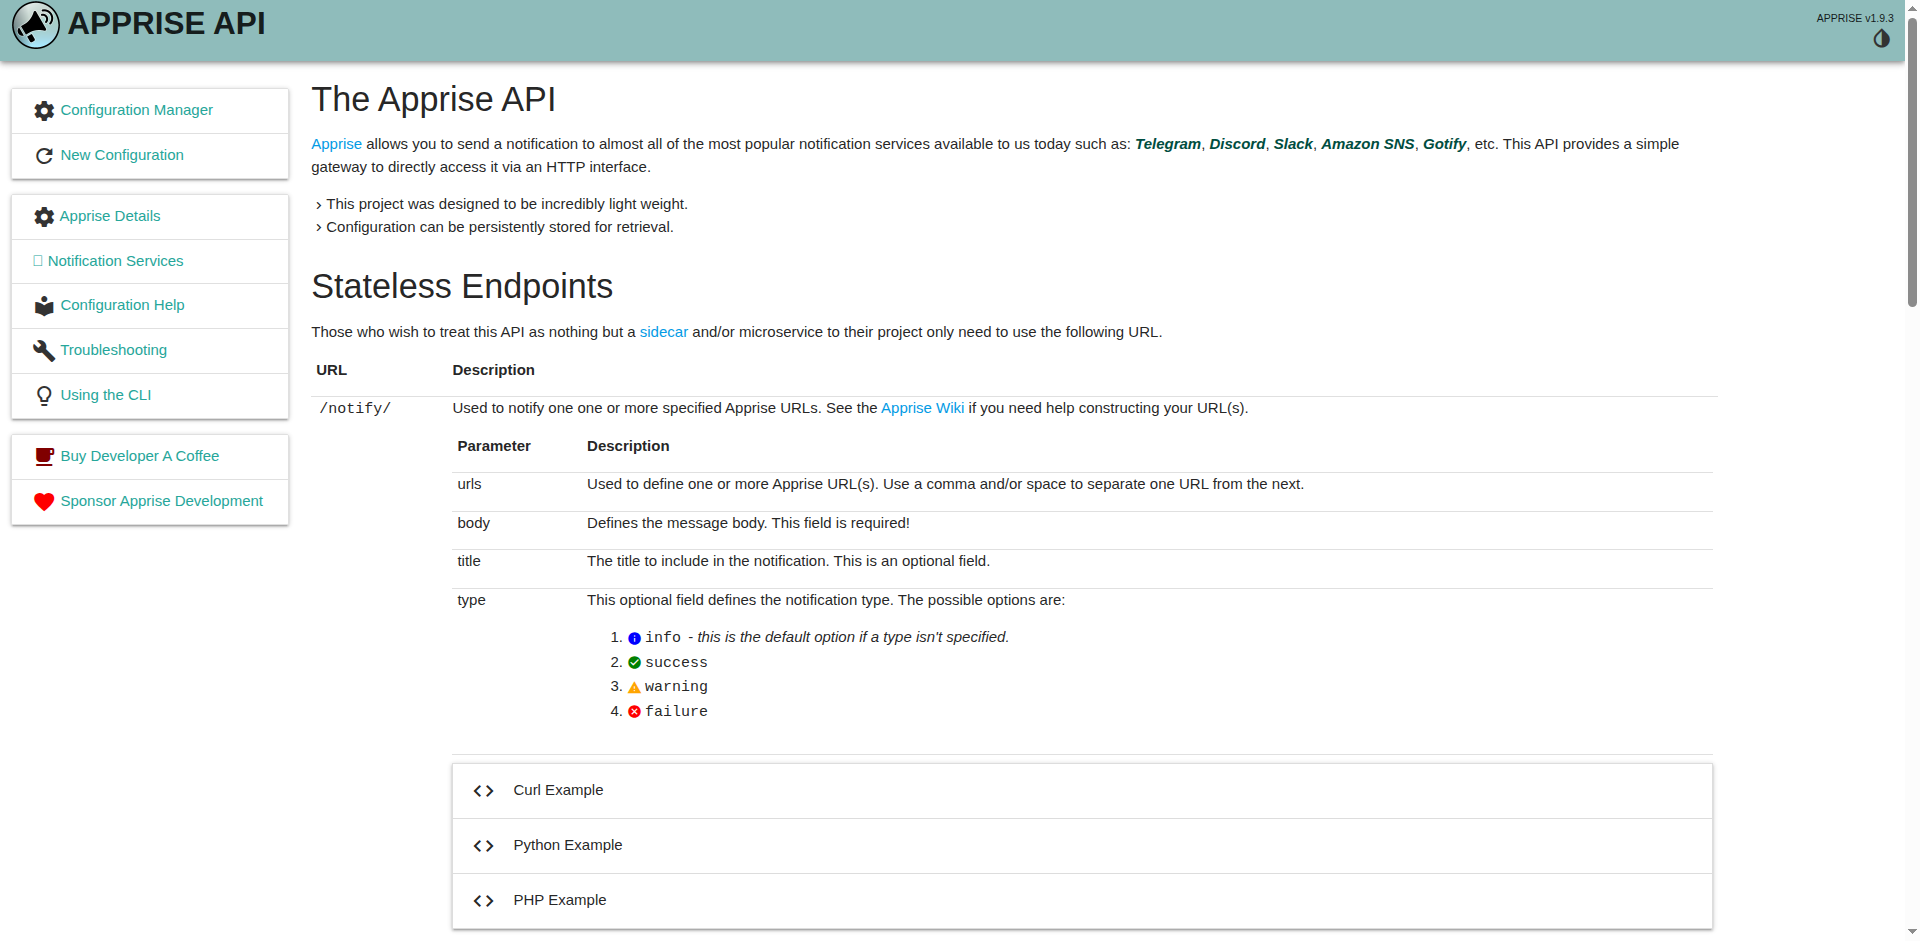Click the Configuration Manager gear icon
This screenshot has height=941, width=1920.
point(44,111)
